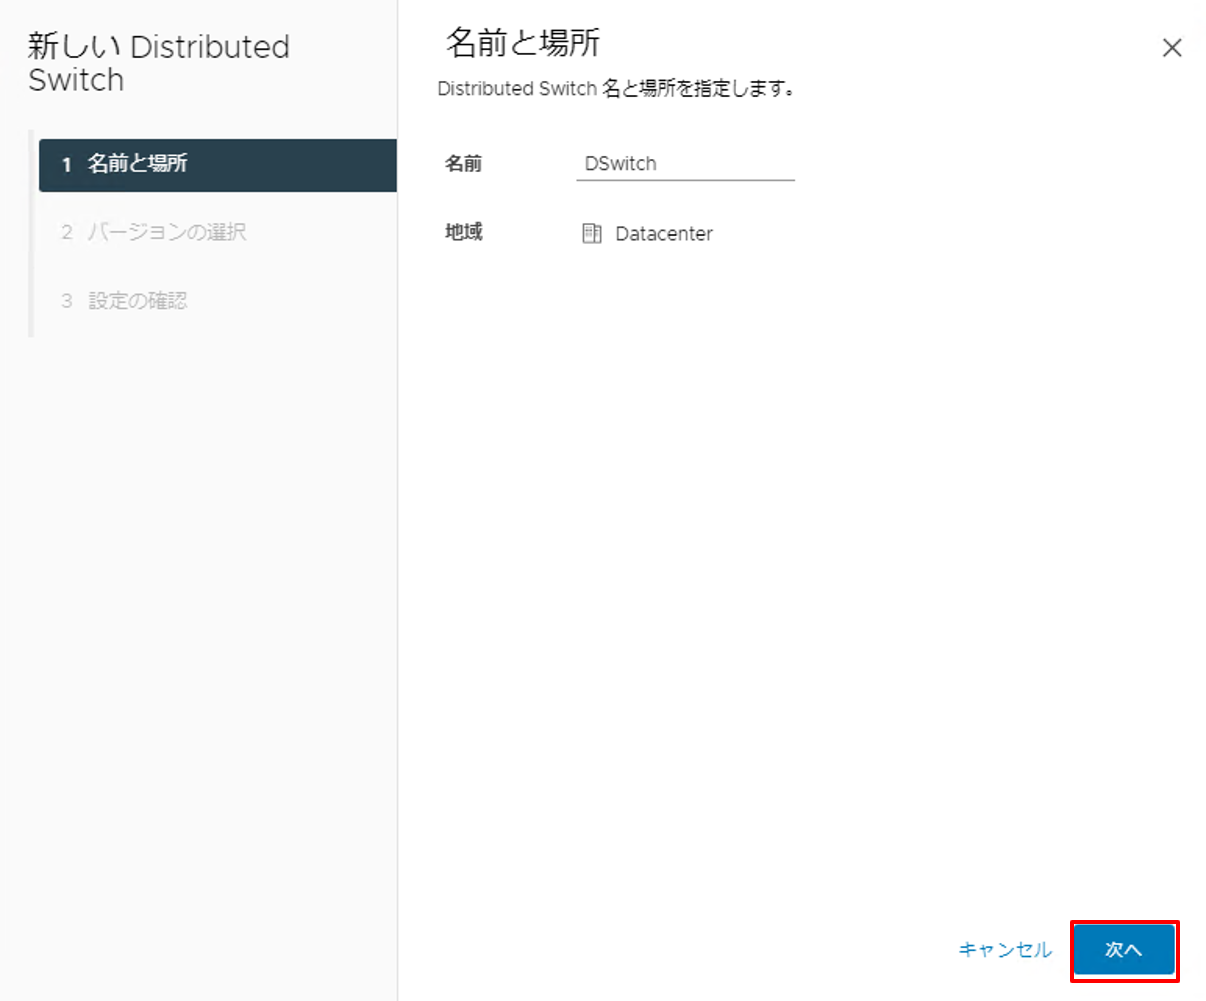
Task: Click the description text under the heading
Action: pyautogui.click(x=617, y=89)
